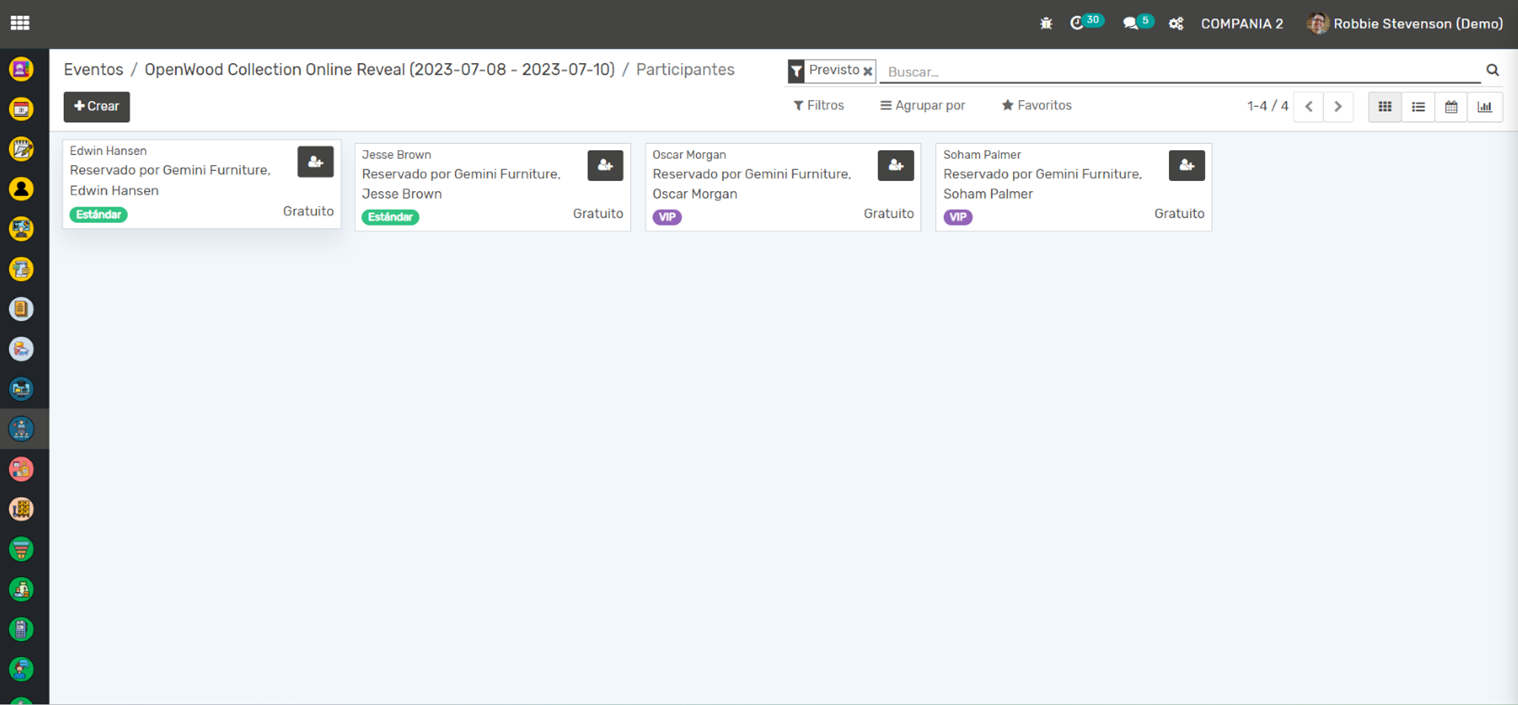
Task: Click the search magnifier icon
Action: tap(1492, 70)
